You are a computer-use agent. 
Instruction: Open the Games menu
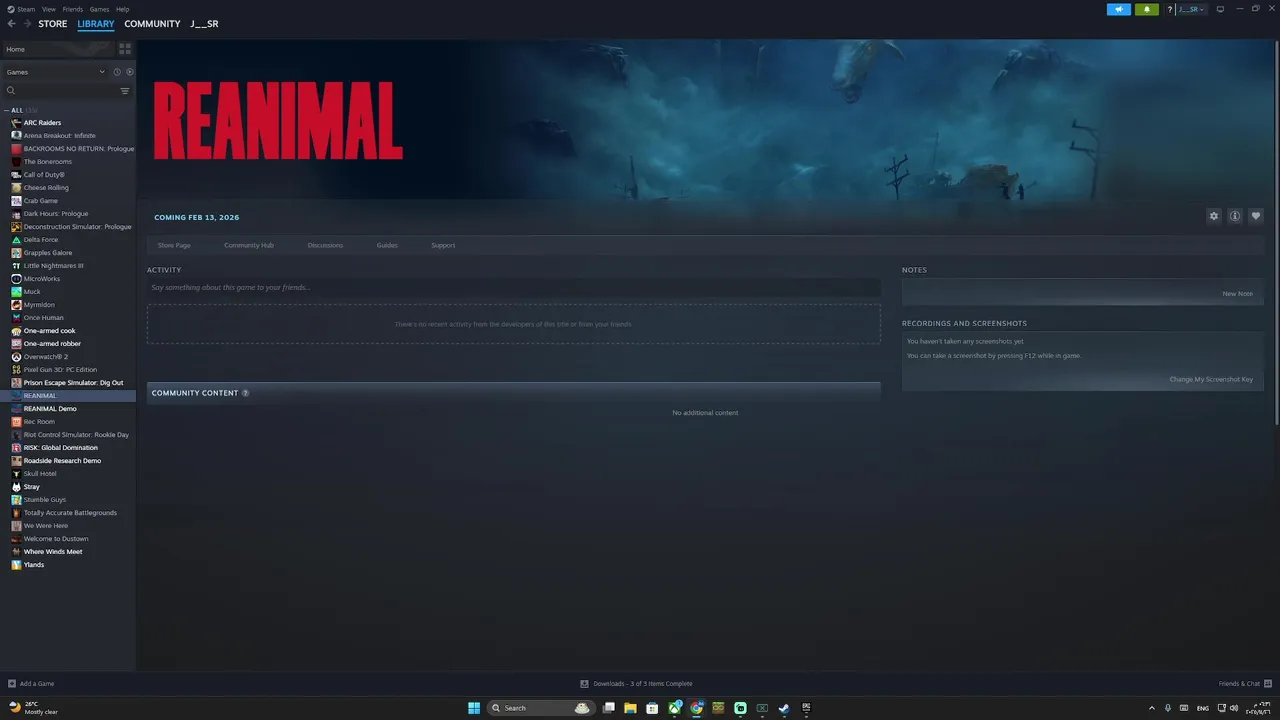click(x=99, y=9)
